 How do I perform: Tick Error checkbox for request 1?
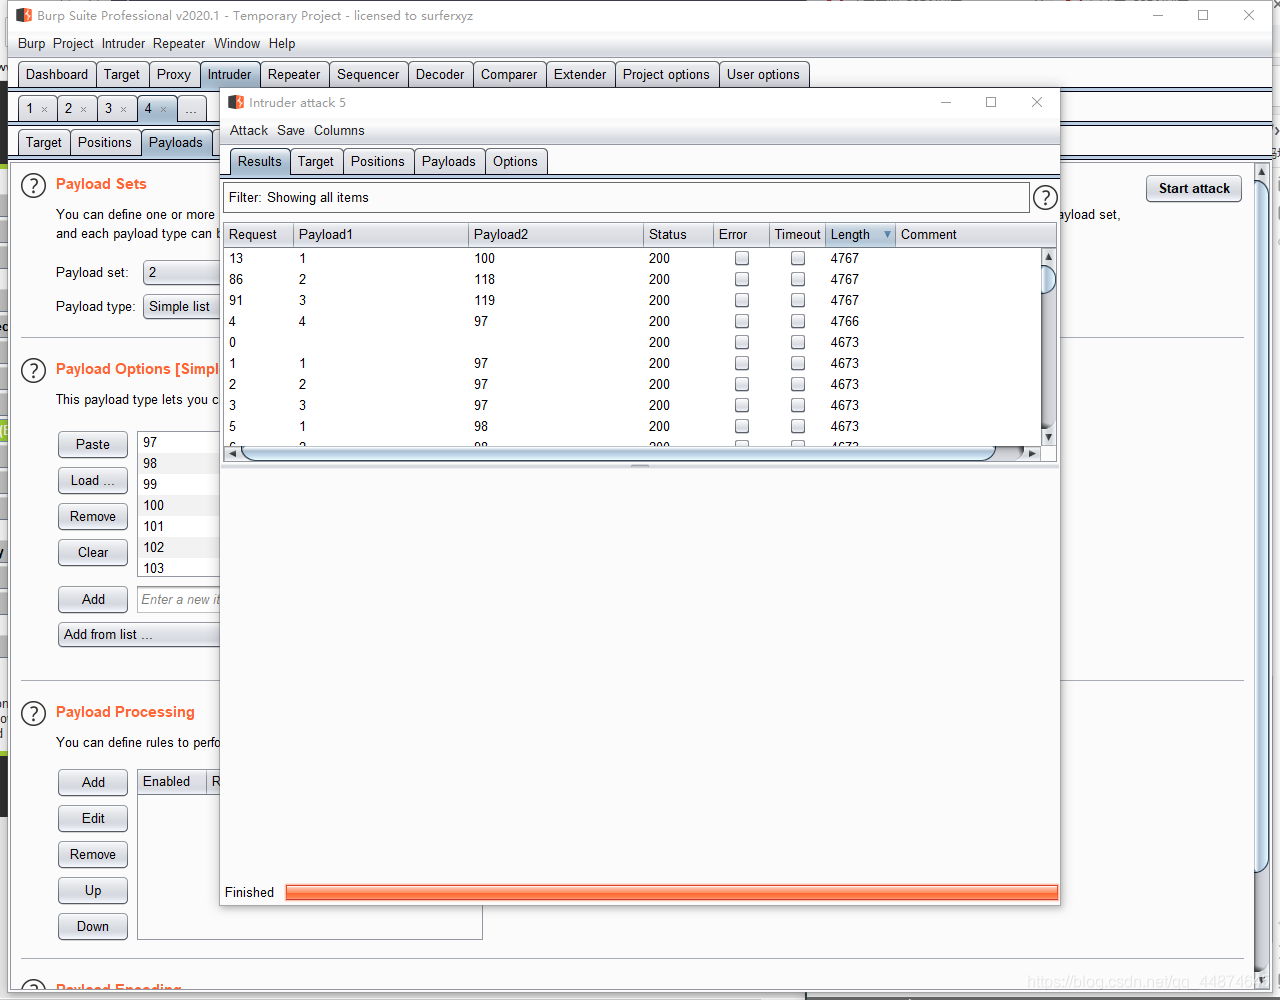pyautogui.click(x=741, y=363)
